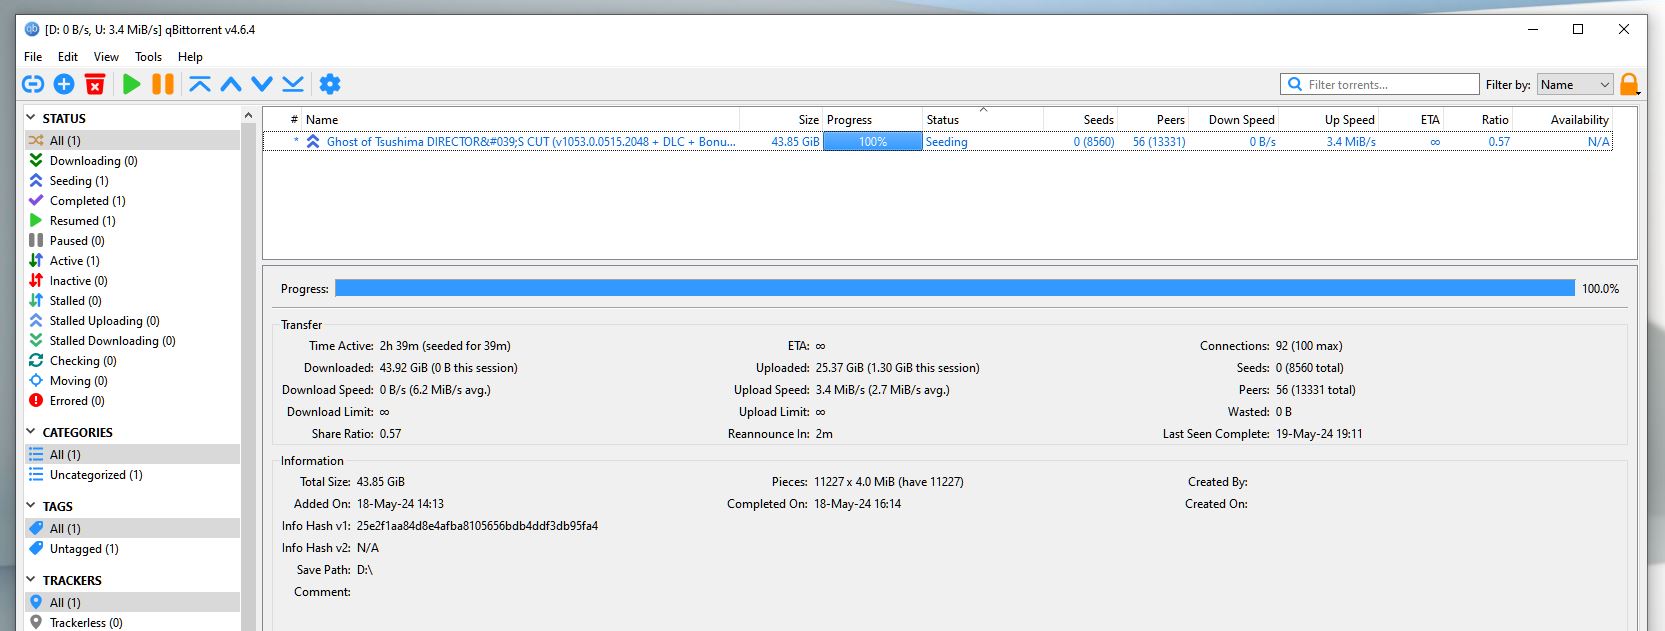
Task: Select All (1) under CATEGORIES
Action: pyautogui.click(x=133, y=455)
